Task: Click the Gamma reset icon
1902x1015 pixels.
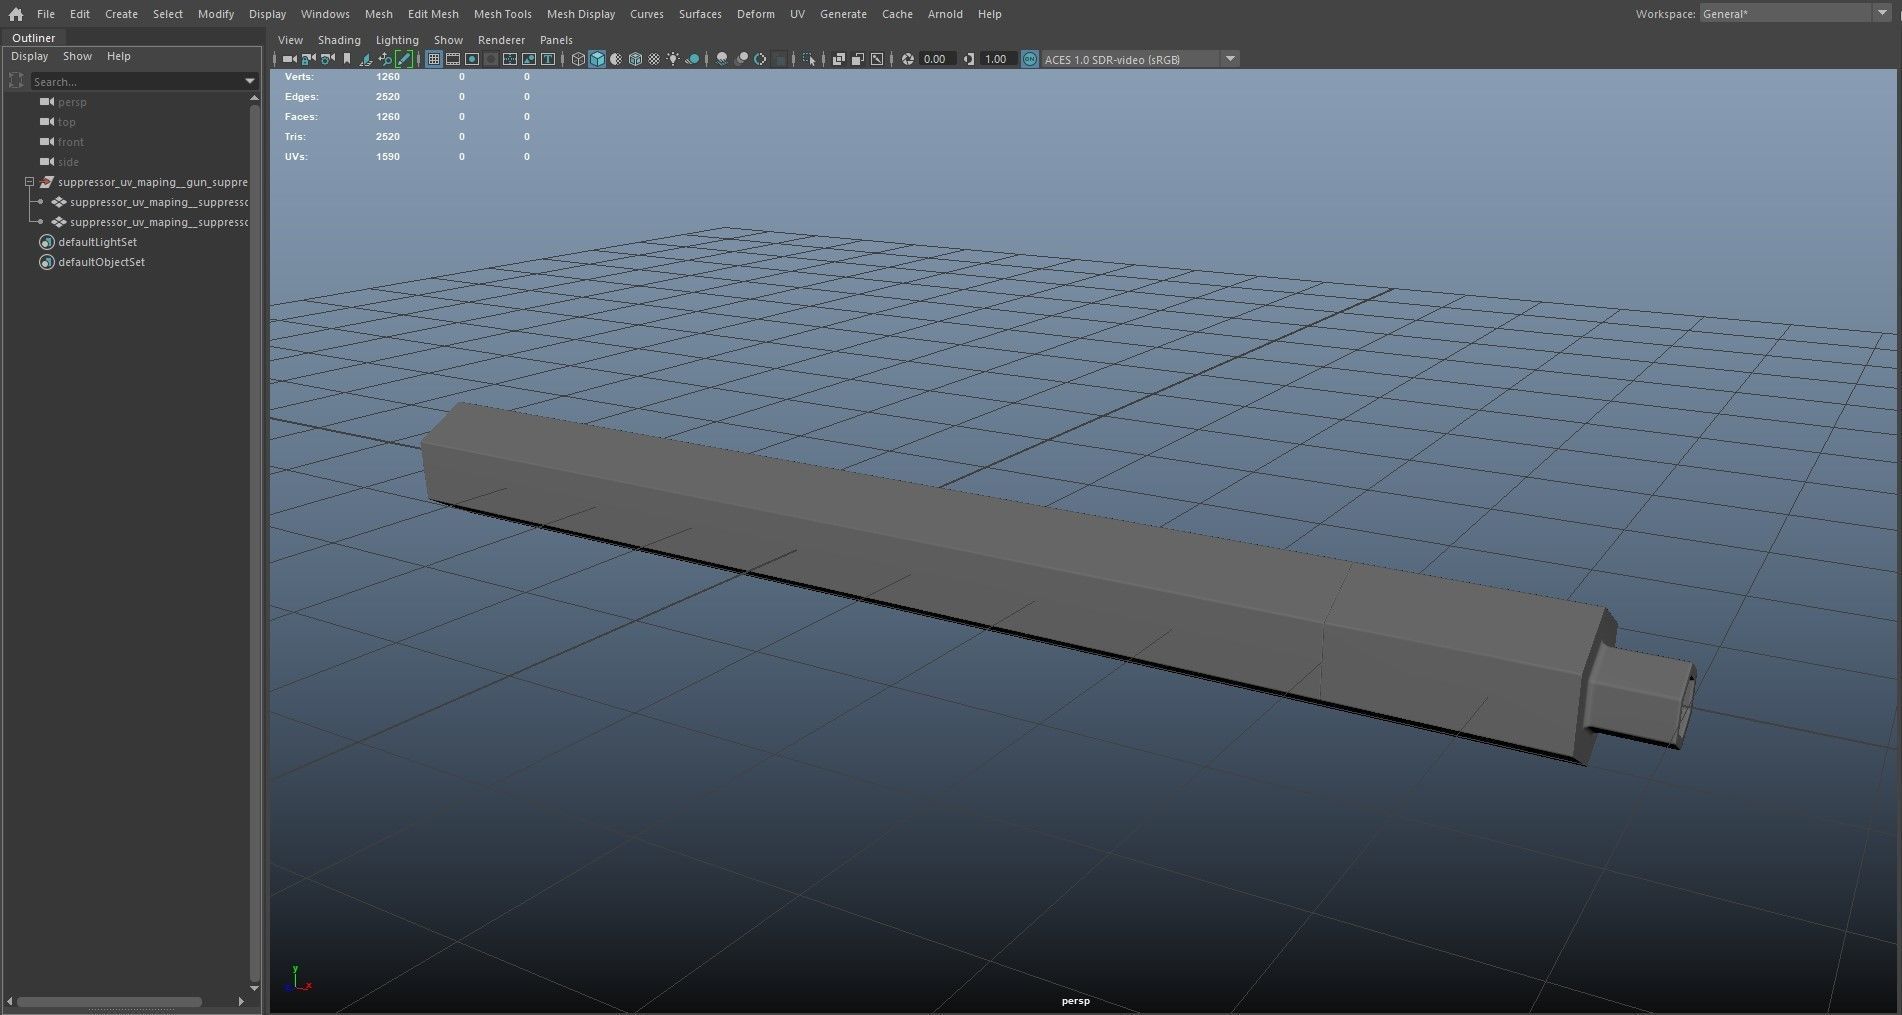Action: point(968,59)
